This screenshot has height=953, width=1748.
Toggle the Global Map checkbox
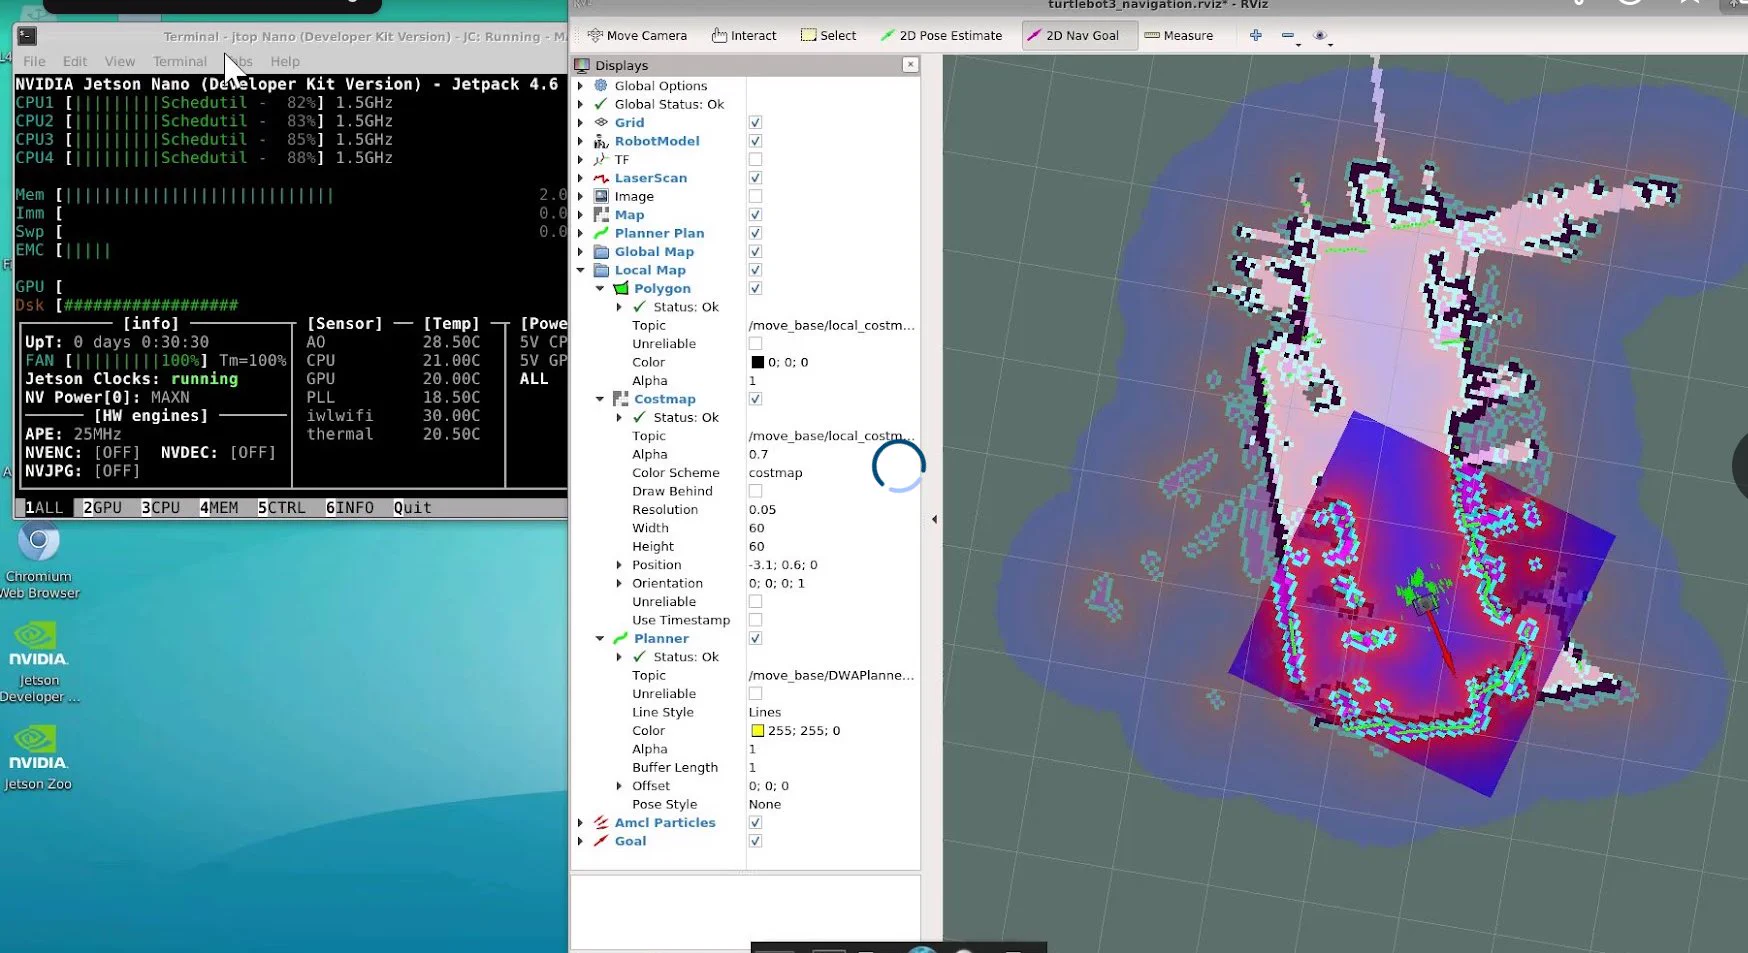[755, 252]
